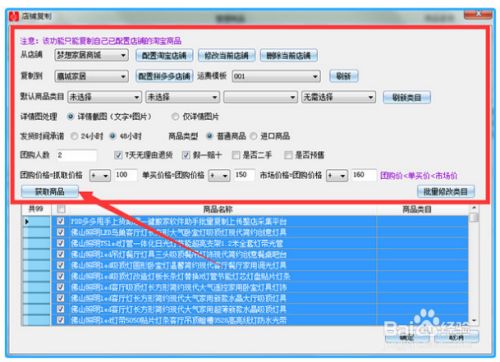Open the 复制到 target shop dropdown
Screen dimensions: 500x362
pos(91,76)
